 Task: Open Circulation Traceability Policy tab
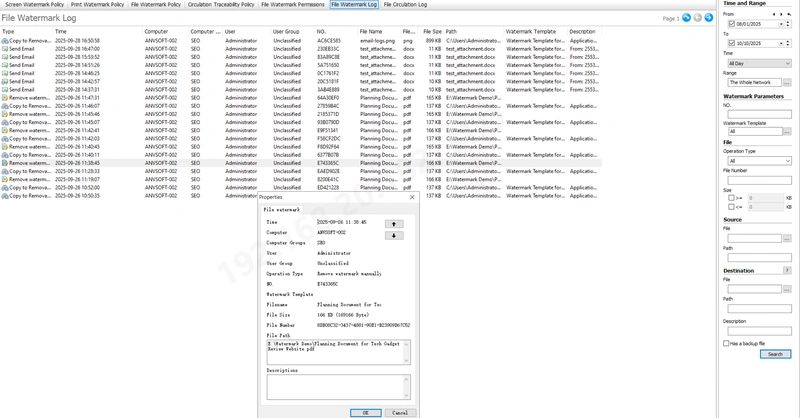tap(221, 4)
